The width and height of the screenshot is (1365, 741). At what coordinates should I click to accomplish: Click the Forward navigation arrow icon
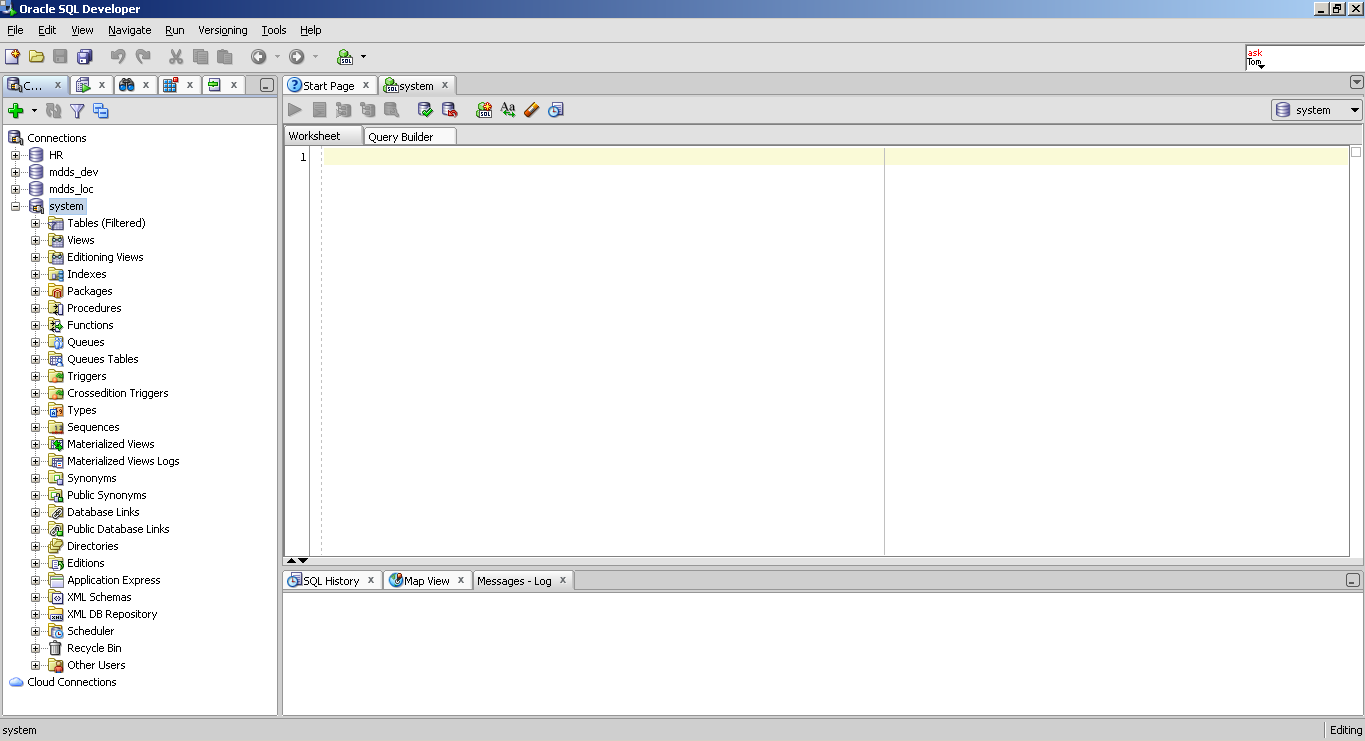pos(296,57)
